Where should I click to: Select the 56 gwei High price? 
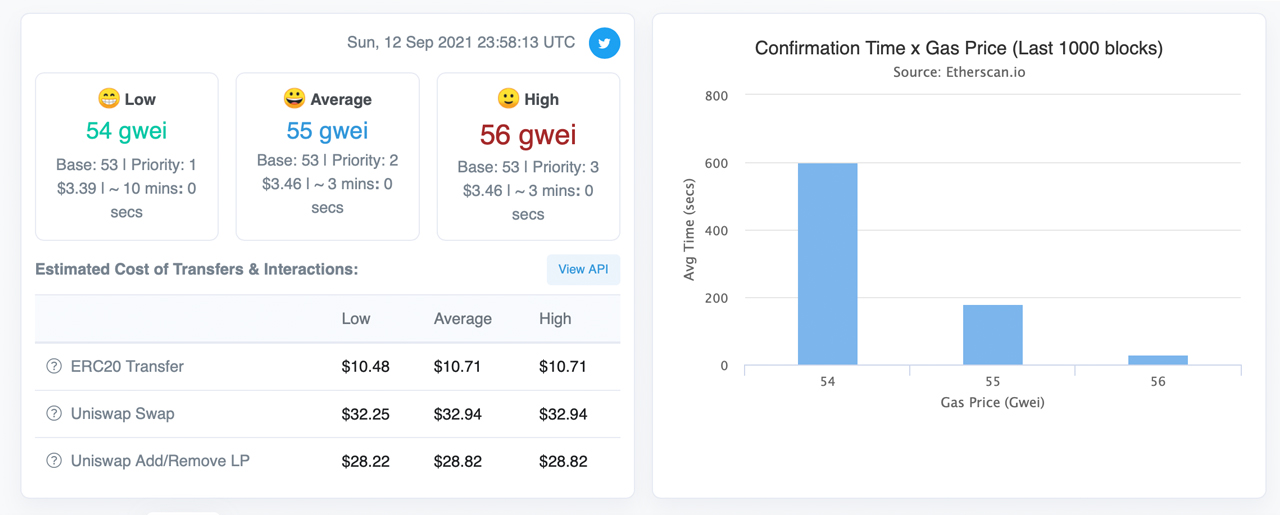(528, 134)
